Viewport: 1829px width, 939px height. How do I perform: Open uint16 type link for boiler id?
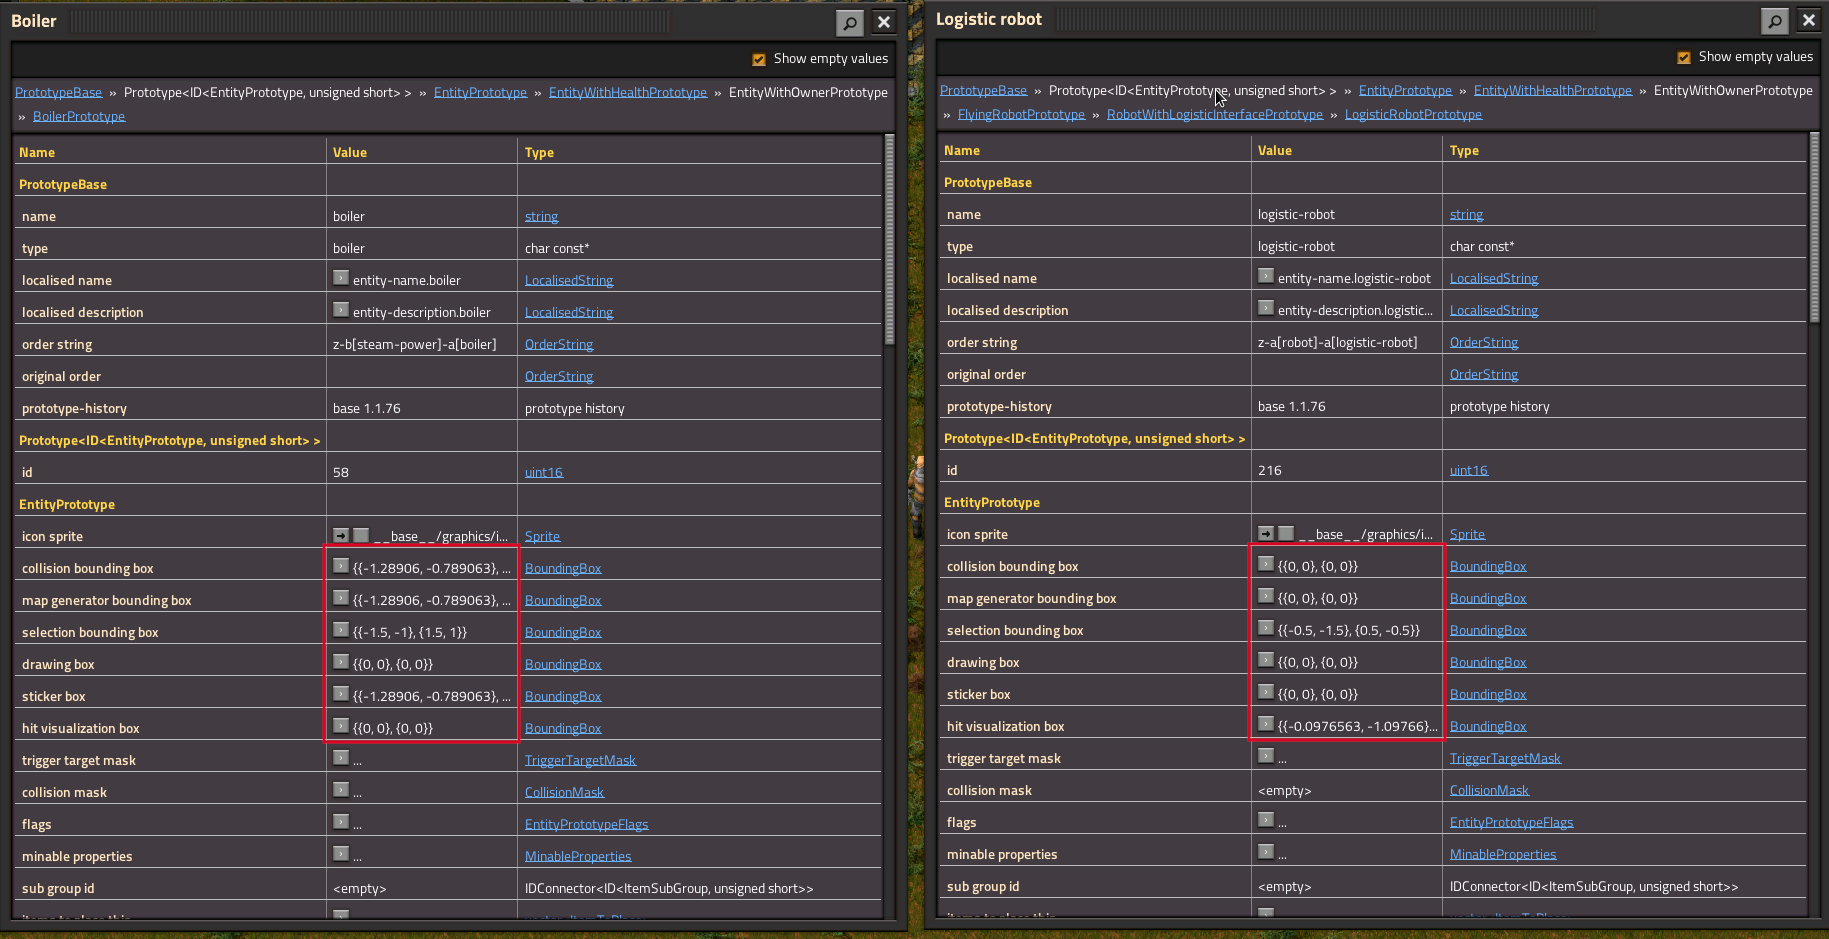(544, 472)
